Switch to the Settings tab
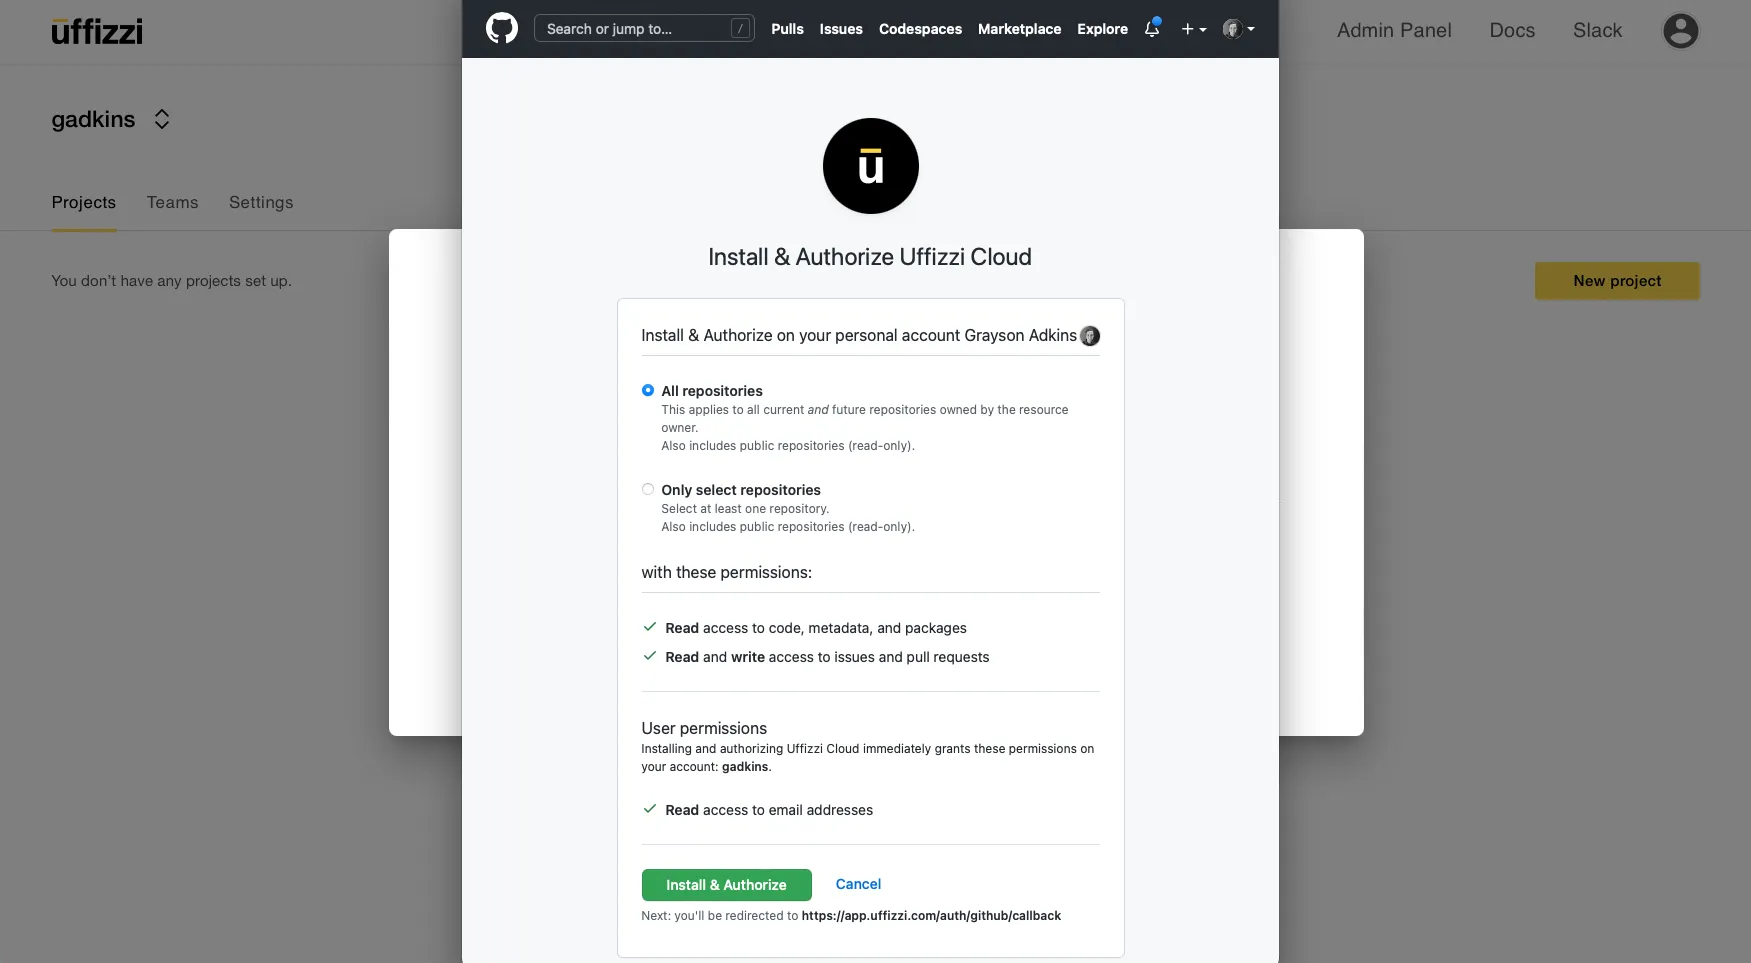 coord(261,202)
